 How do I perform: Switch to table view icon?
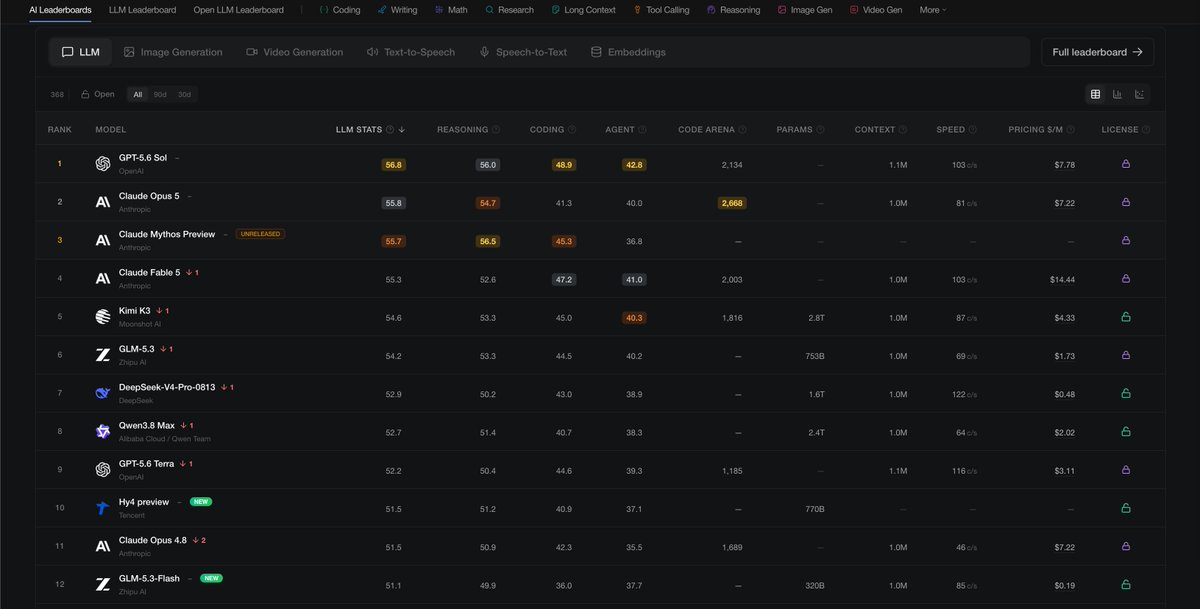pos(1095,94)
